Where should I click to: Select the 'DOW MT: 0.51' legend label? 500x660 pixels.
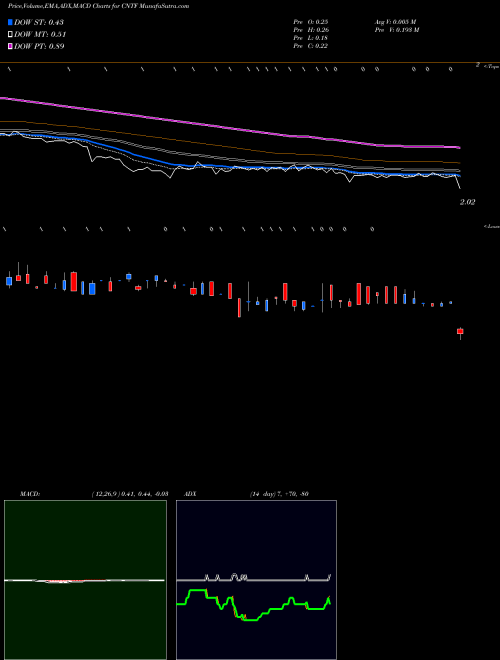(x=40, y=35)
